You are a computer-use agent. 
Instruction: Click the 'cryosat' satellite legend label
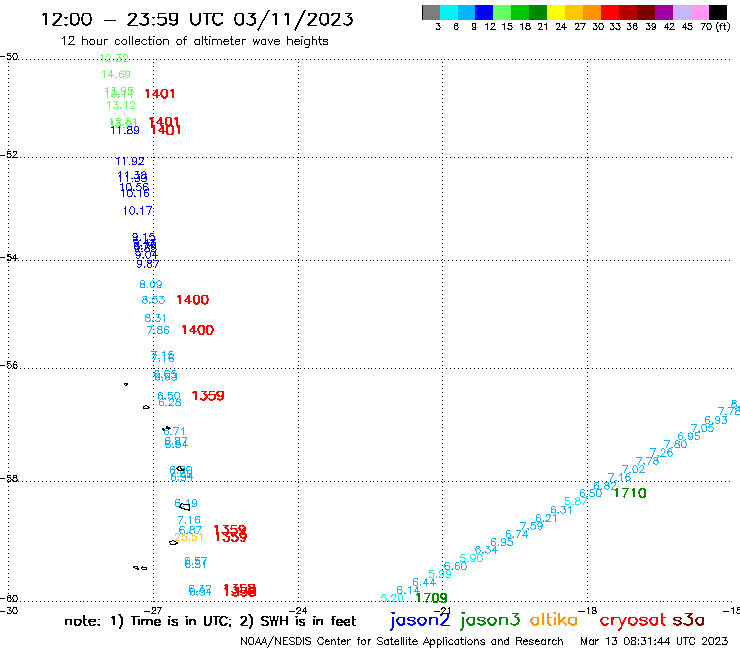(x=633, y=620)
